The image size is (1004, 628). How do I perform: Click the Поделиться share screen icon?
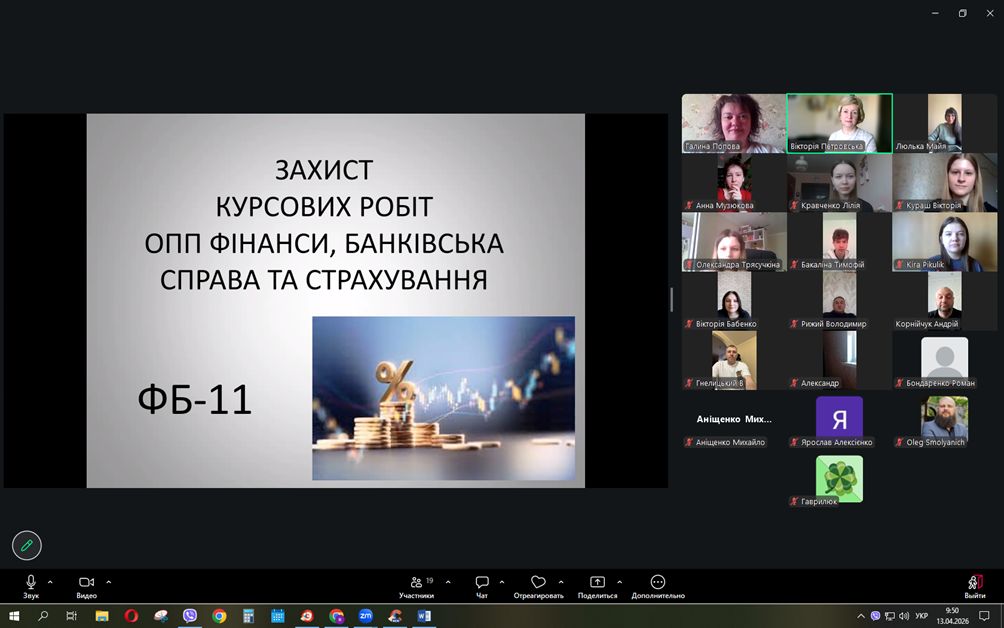[x=597, y=582]
